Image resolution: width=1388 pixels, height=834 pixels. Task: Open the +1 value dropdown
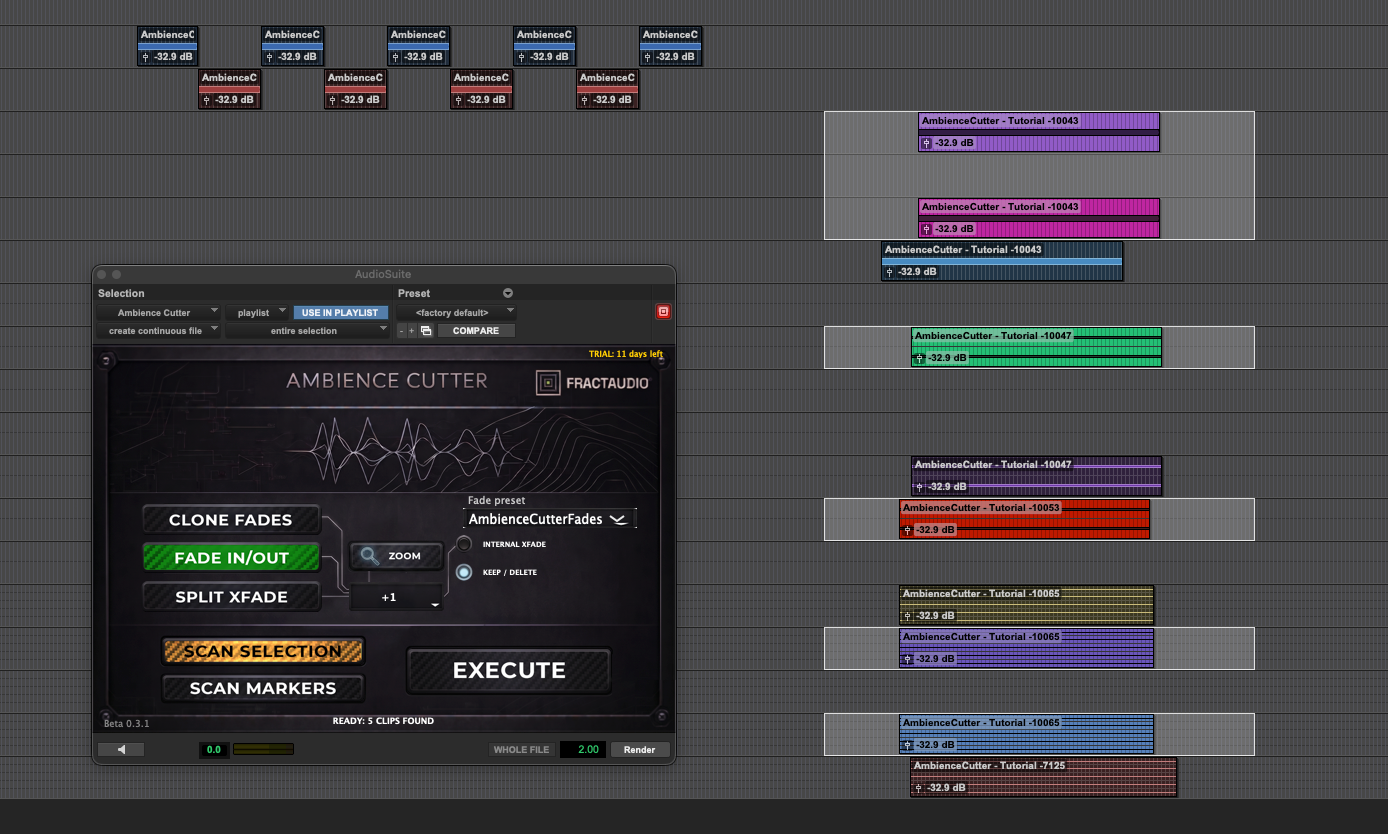coord(396,597)
